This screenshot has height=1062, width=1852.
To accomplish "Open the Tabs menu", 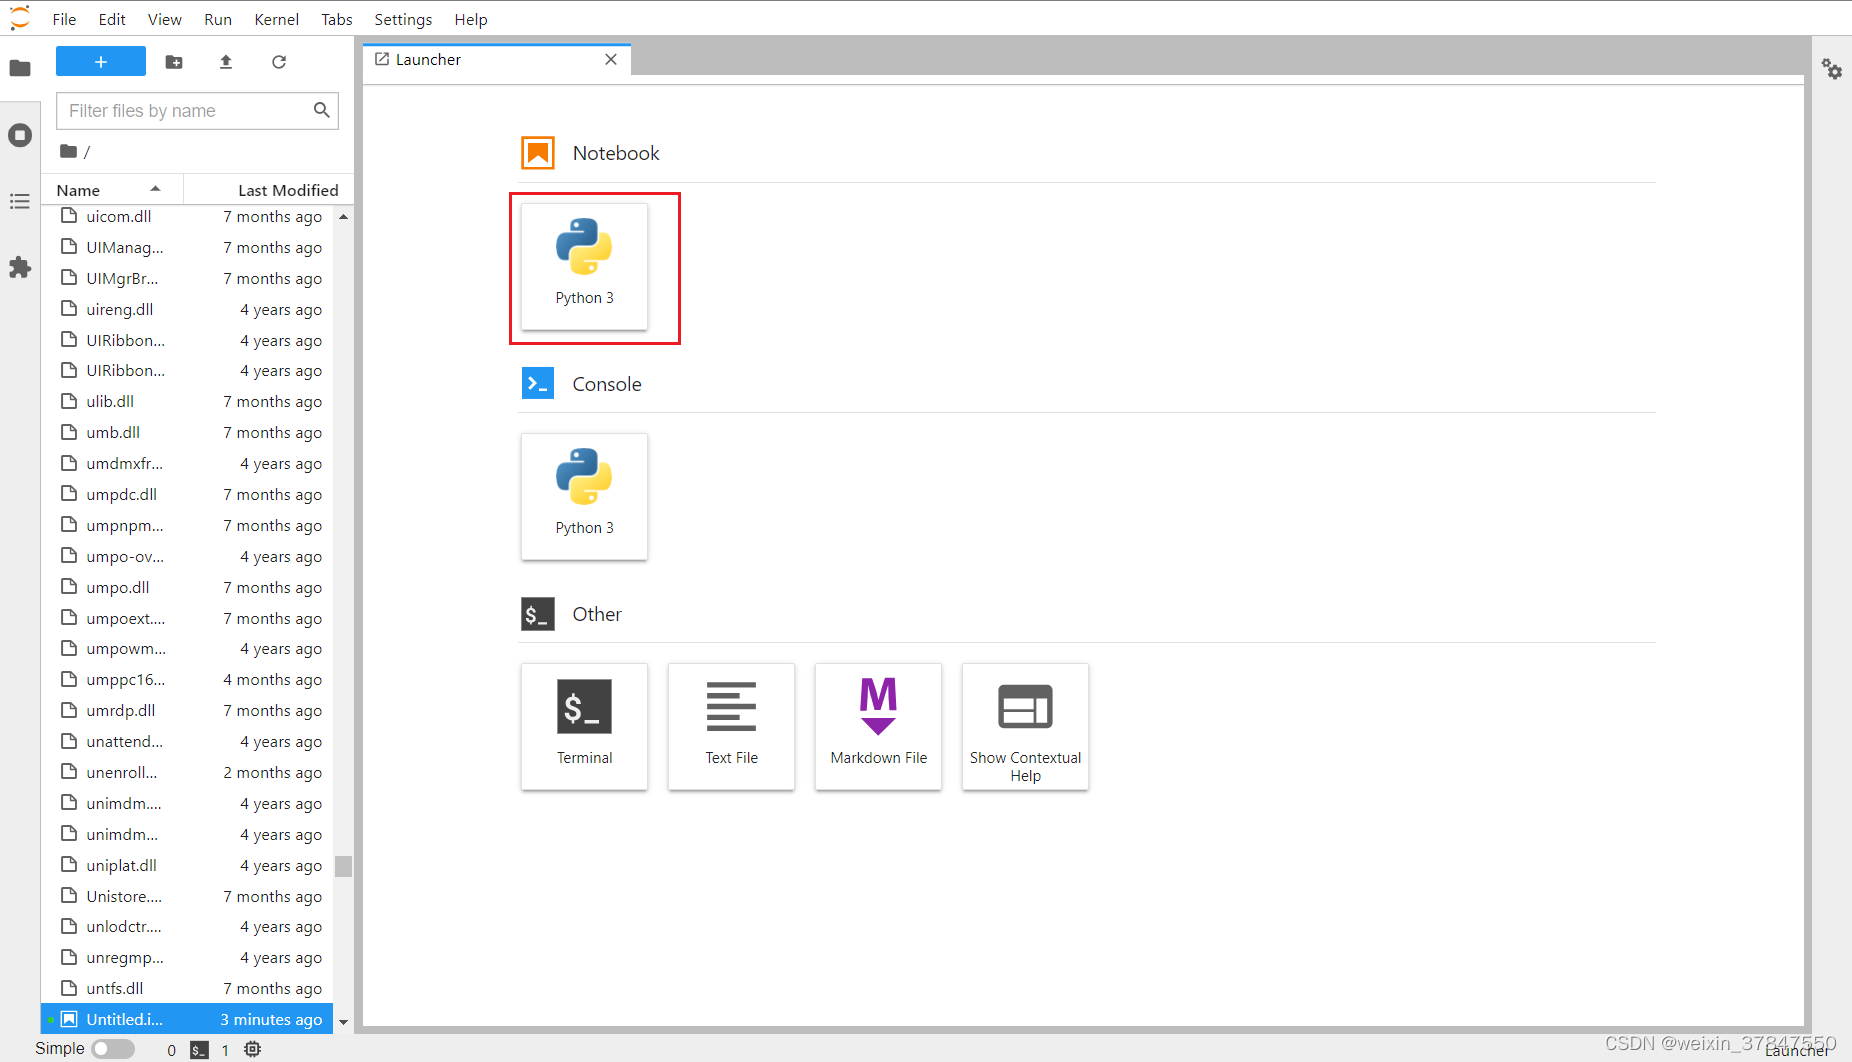I will (337, 19).
